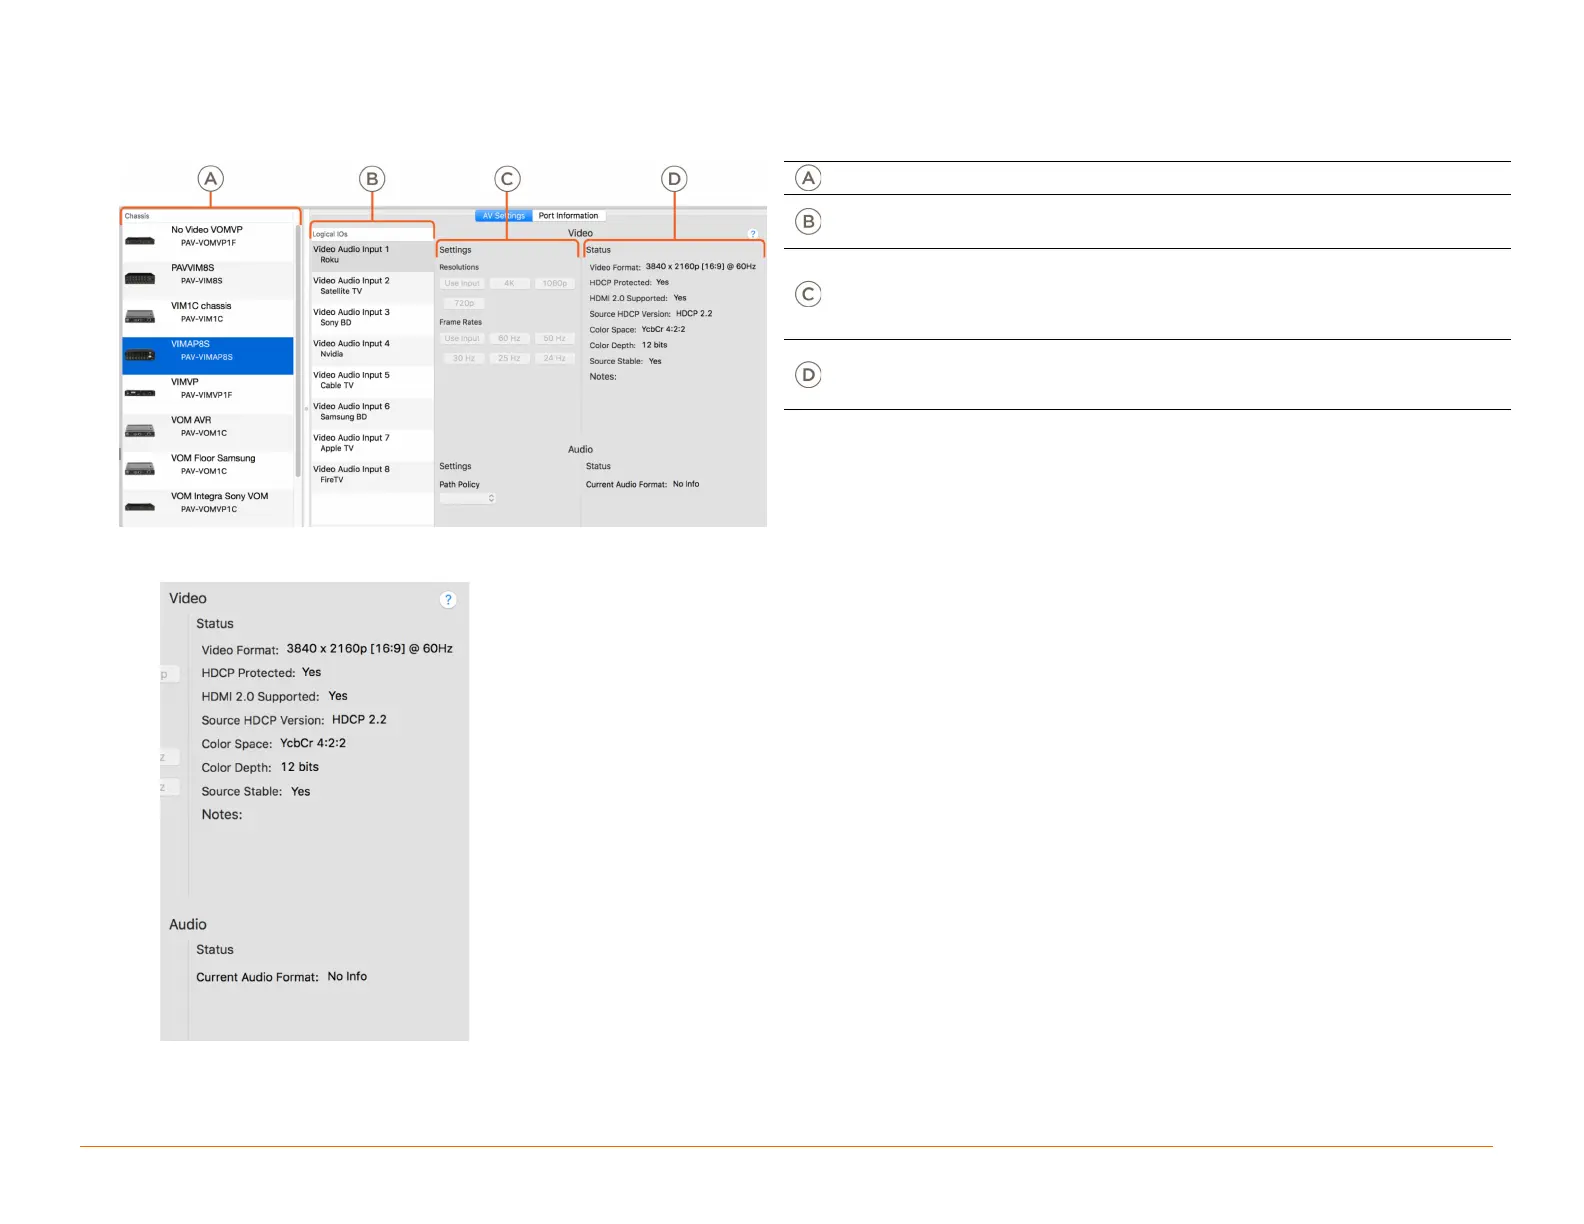Image resolution: width=1584 pixels, height=1224 pixels.
Task: Select Video Audio Input 4 Nvidia
Action: click(x=372, y=349)
